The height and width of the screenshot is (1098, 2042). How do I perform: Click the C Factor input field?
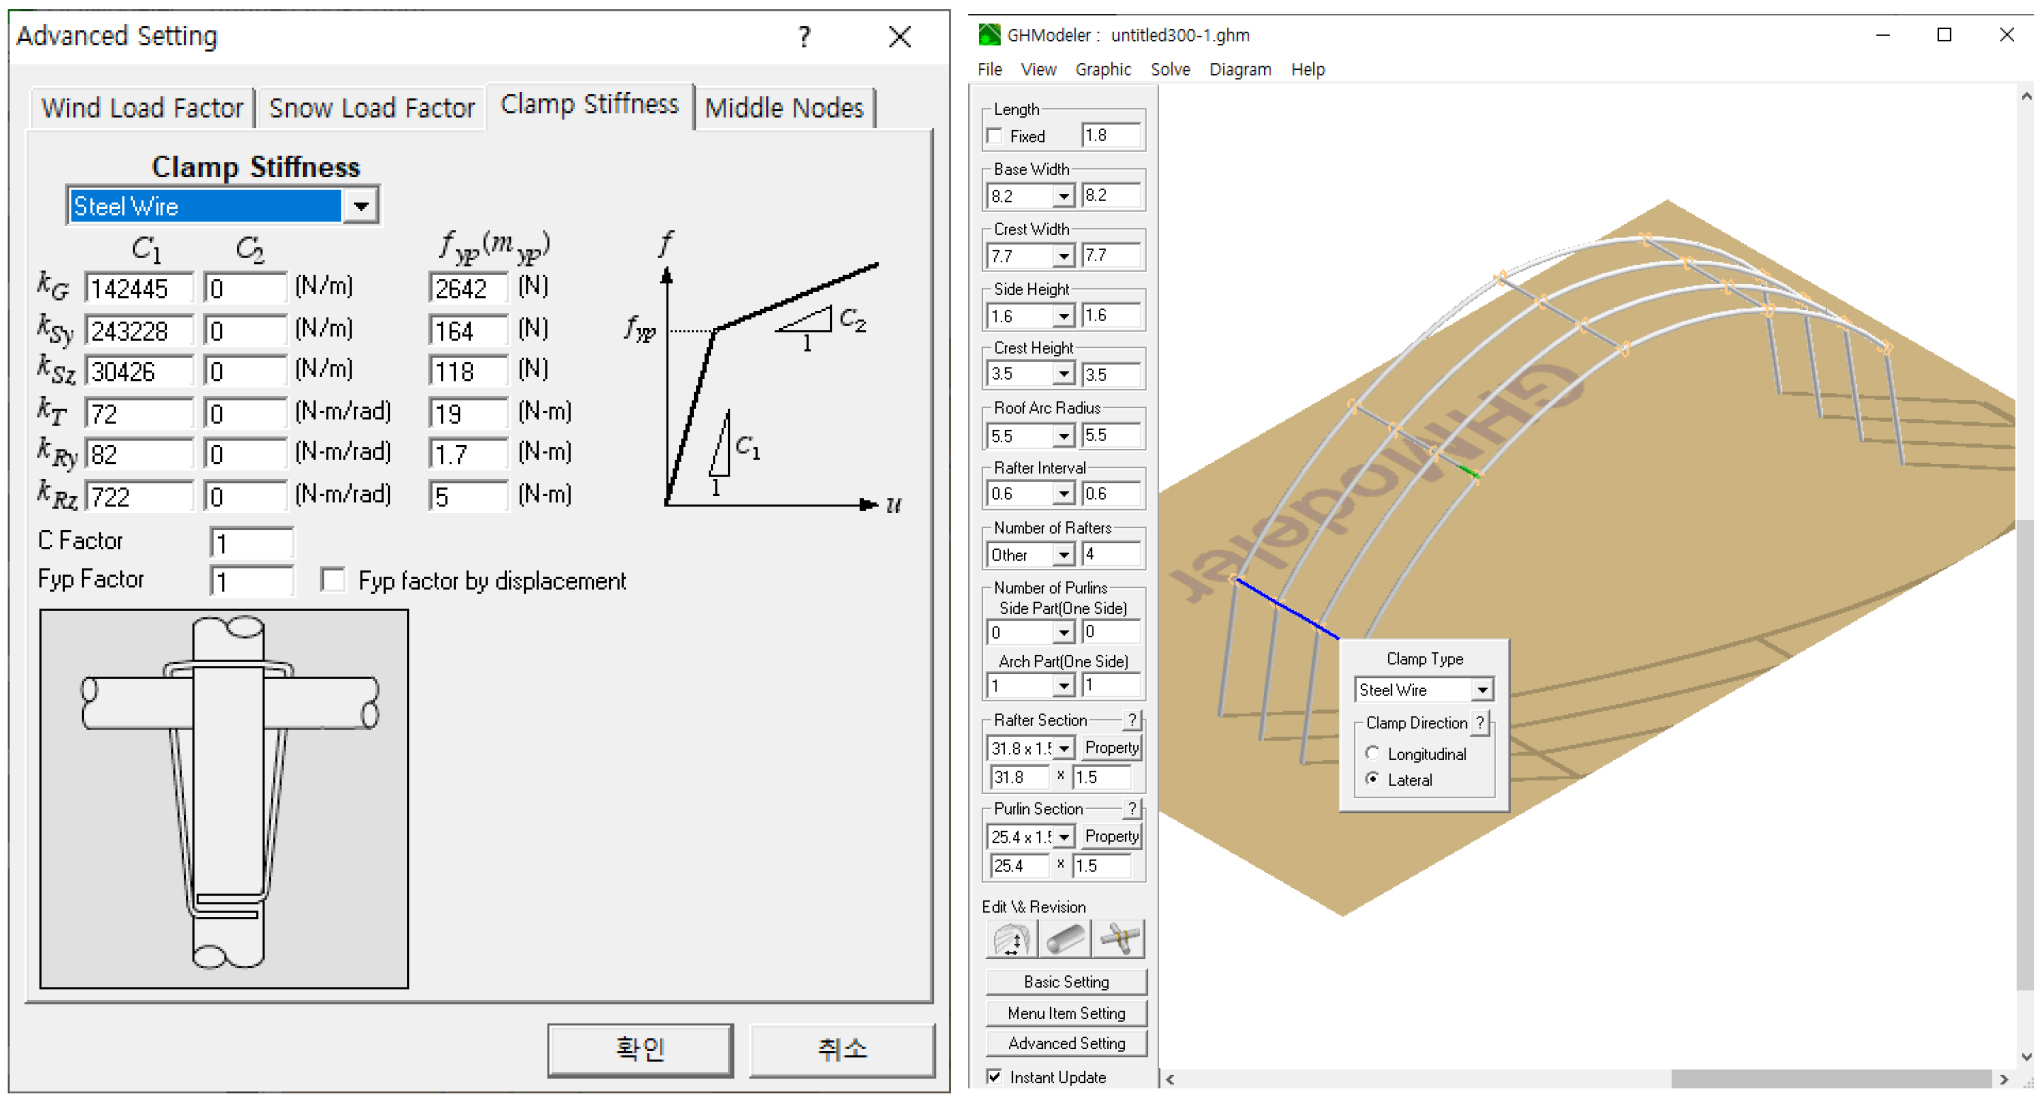(x=251, y=543)
